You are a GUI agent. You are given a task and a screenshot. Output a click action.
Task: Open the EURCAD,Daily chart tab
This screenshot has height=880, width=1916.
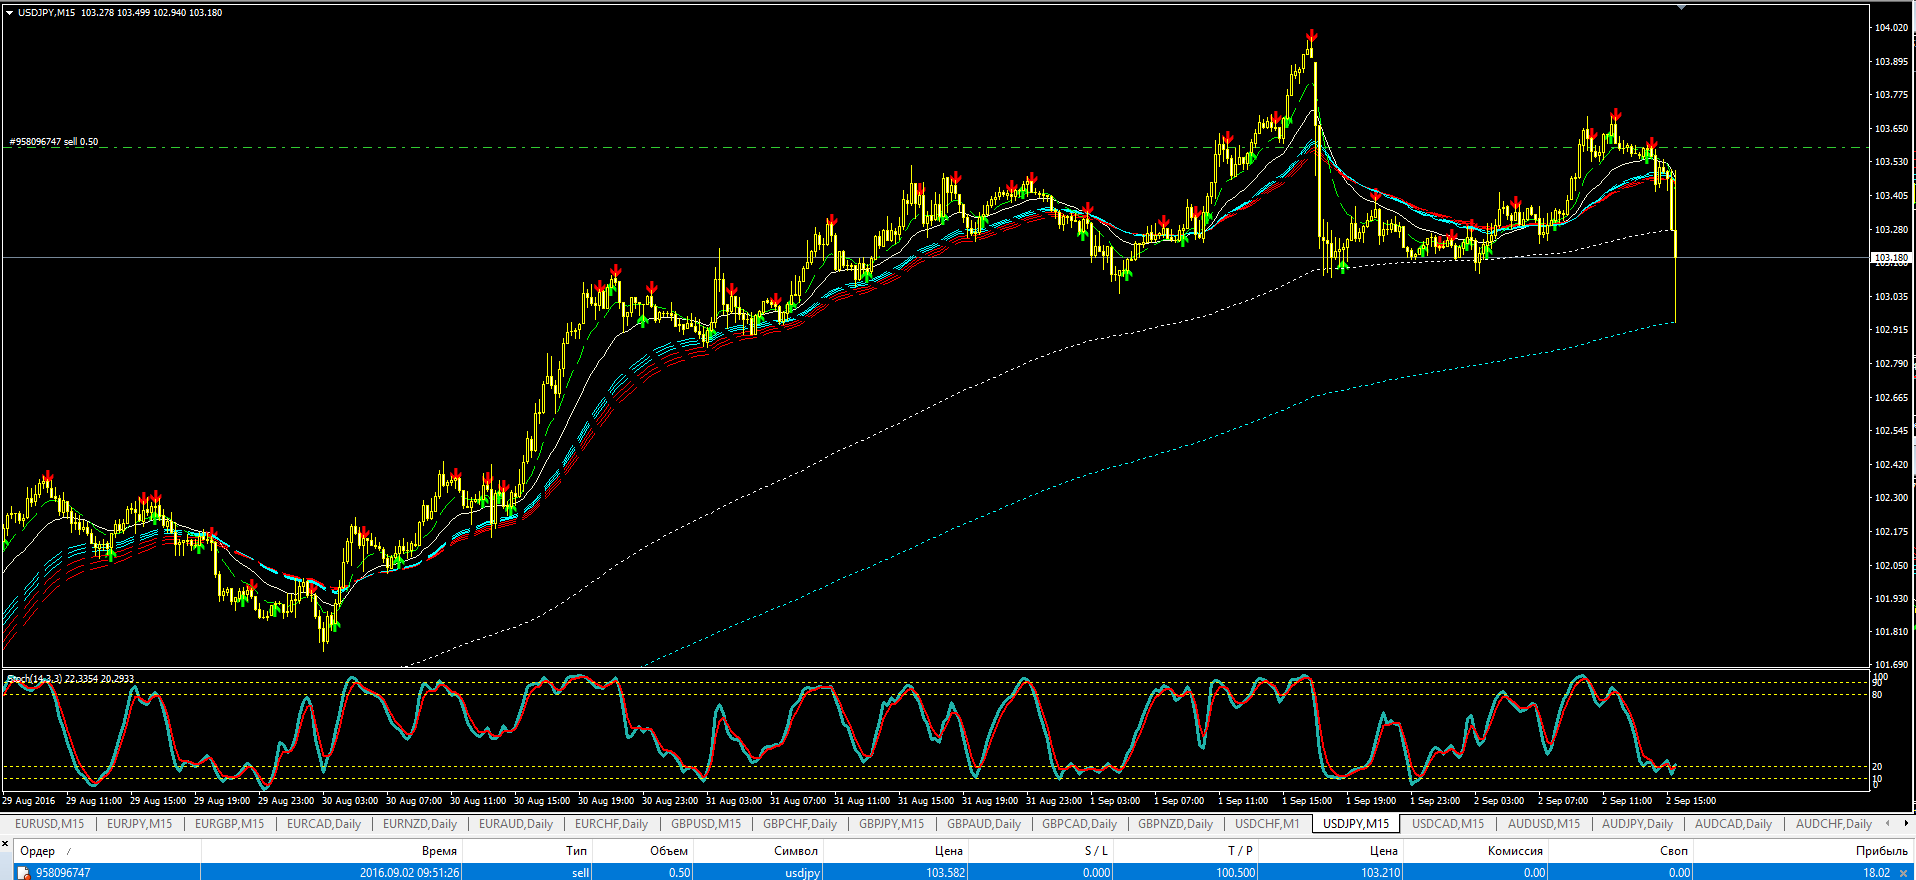(324, 824)
